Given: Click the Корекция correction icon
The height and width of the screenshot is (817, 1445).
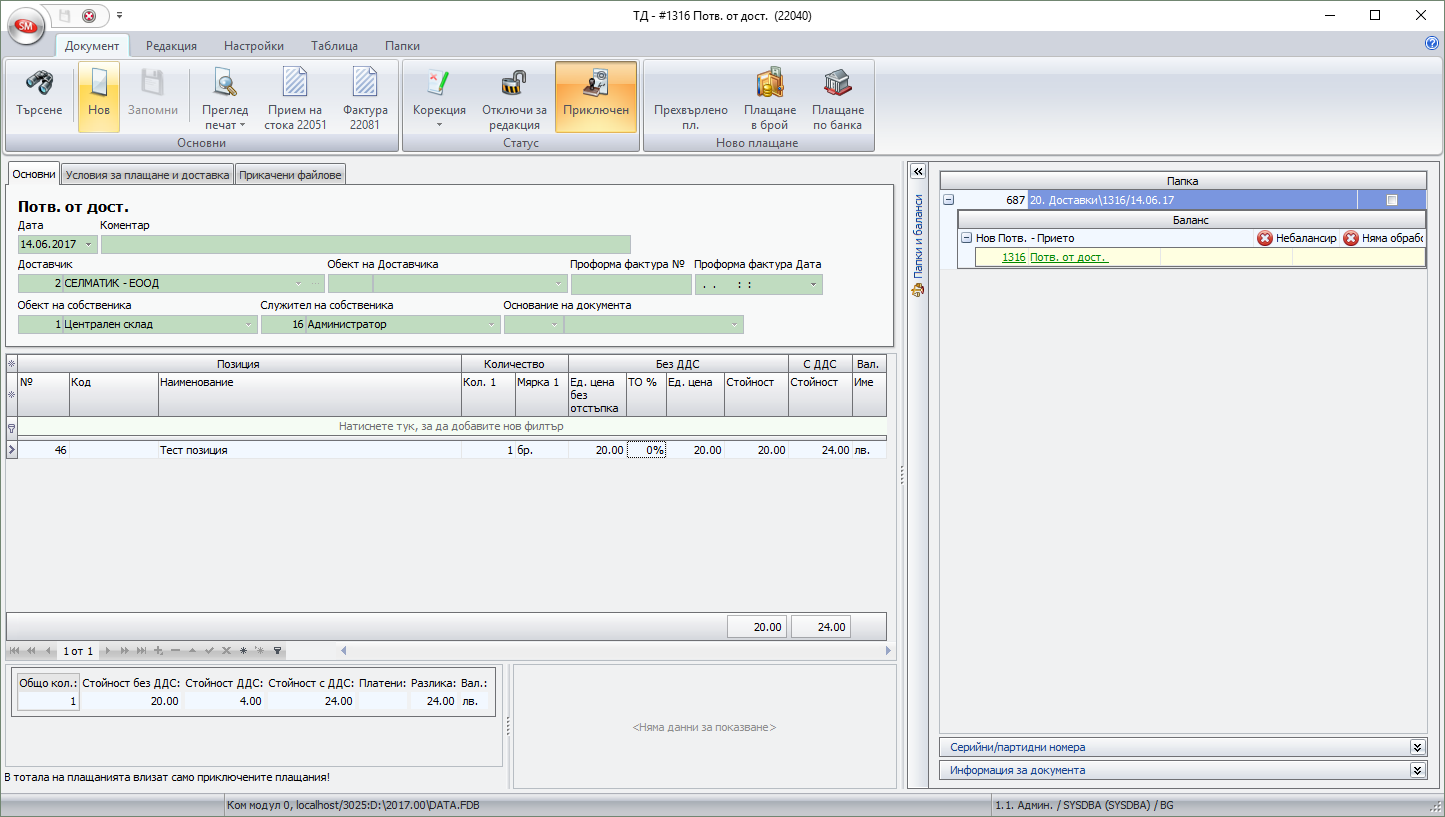Looking at the screenshot, I should (439, 83).
